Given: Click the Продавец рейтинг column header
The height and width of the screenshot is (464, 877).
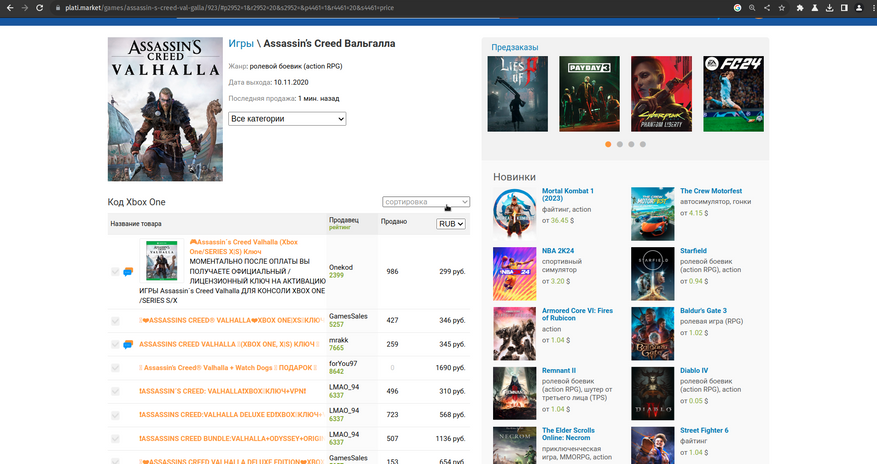Looking at the screenshot, I should tap(343, 223).
